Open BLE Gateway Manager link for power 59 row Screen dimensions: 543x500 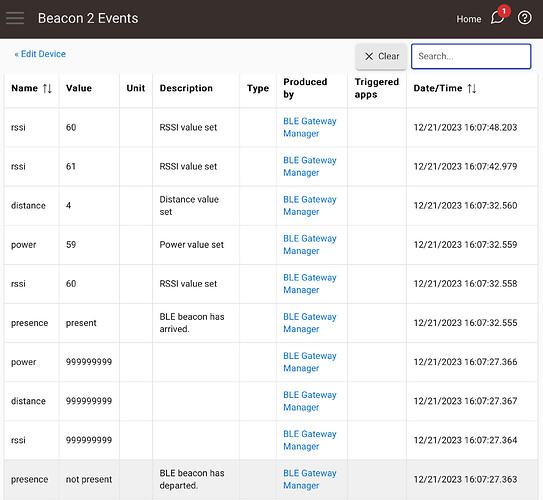coord(310,245)
